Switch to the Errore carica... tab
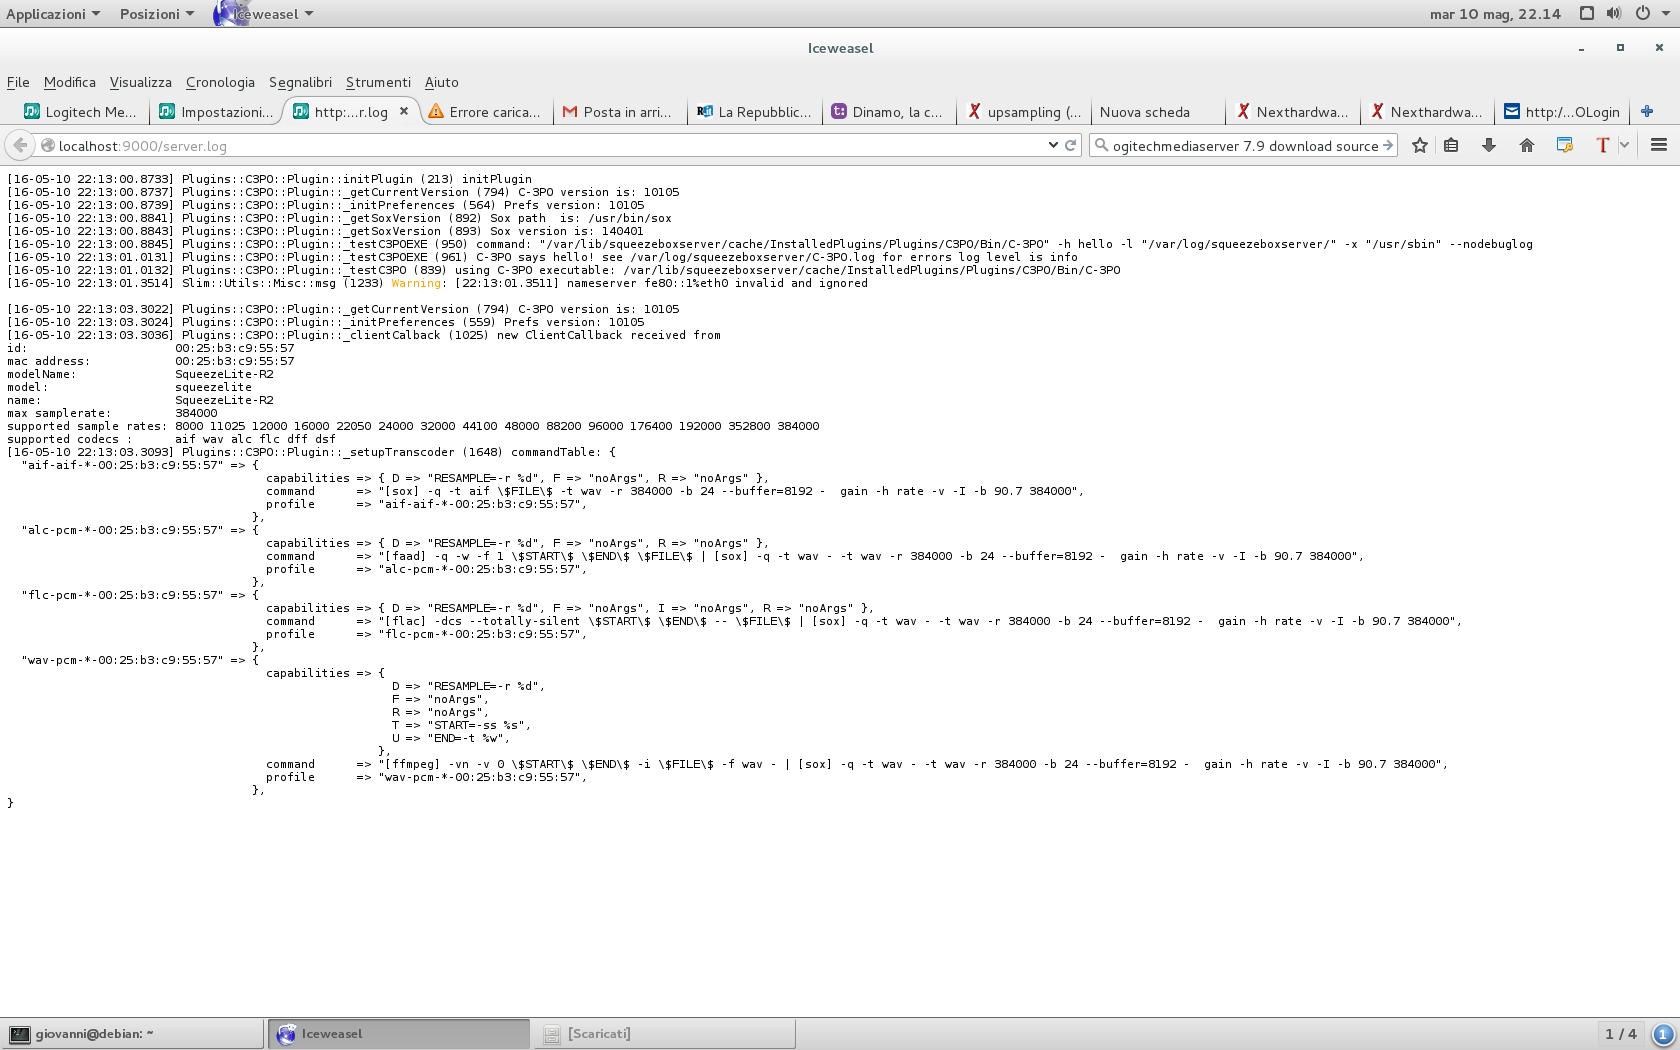The width and height of the screenshot is (1680, 1050). point(485,112)
